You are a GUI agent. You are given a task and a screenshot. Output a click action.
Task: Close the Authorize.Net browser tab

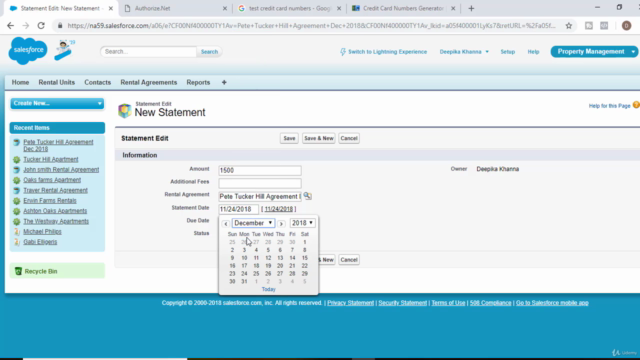click(x=224, y=8)
